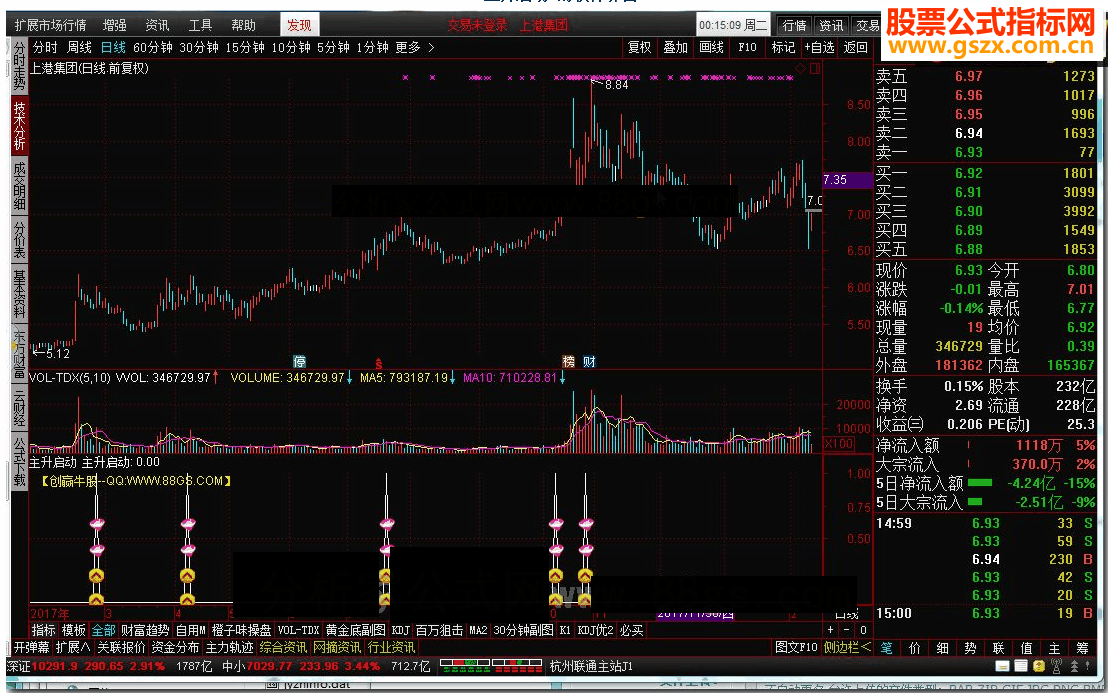
Task: Open the 综合资讯 tab
Action: pyautogui.click(x=283, y=647)
